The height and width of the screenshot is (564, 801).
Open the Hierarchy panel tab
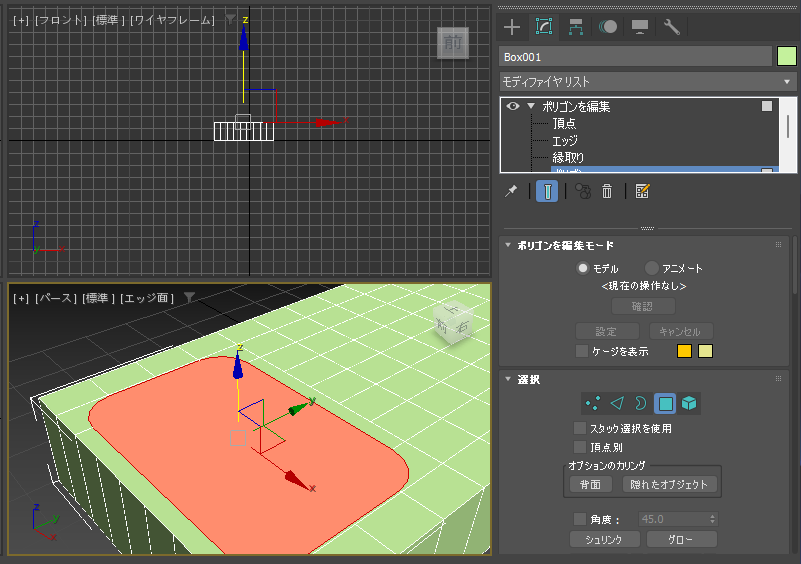pos(576,27)
